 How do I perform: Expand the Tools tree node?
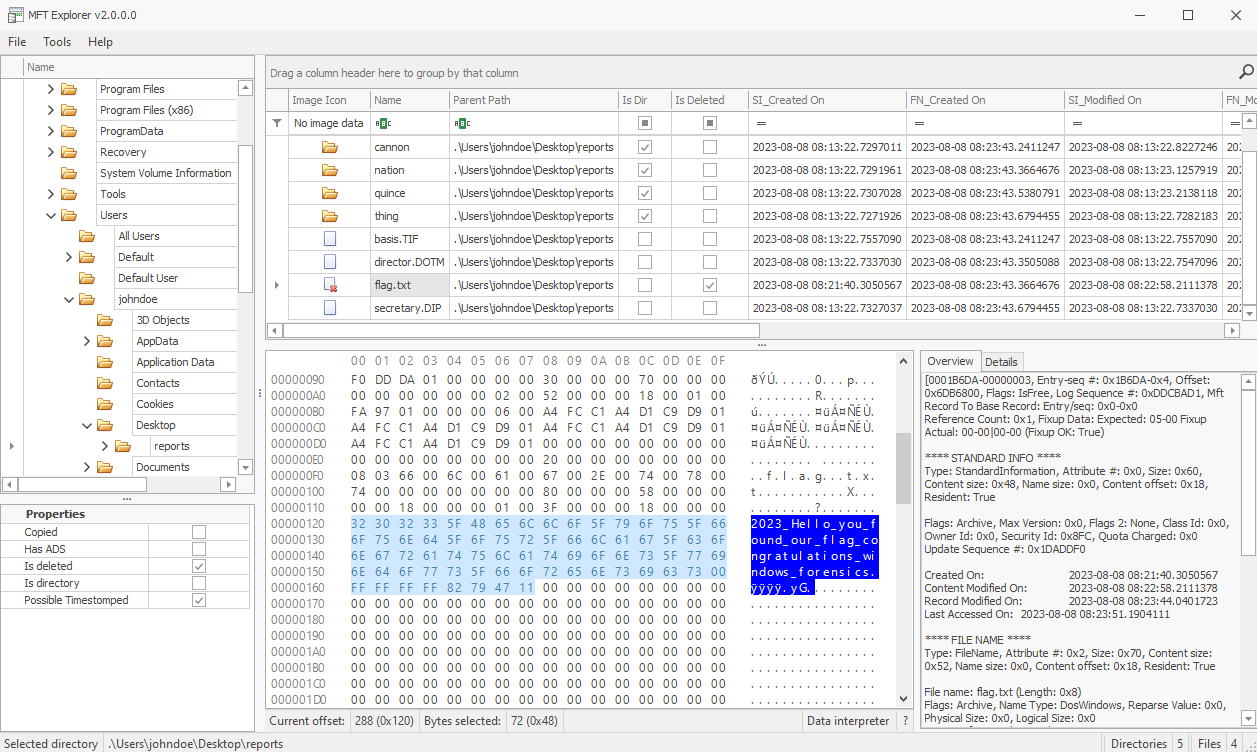[x=51, y=194]
